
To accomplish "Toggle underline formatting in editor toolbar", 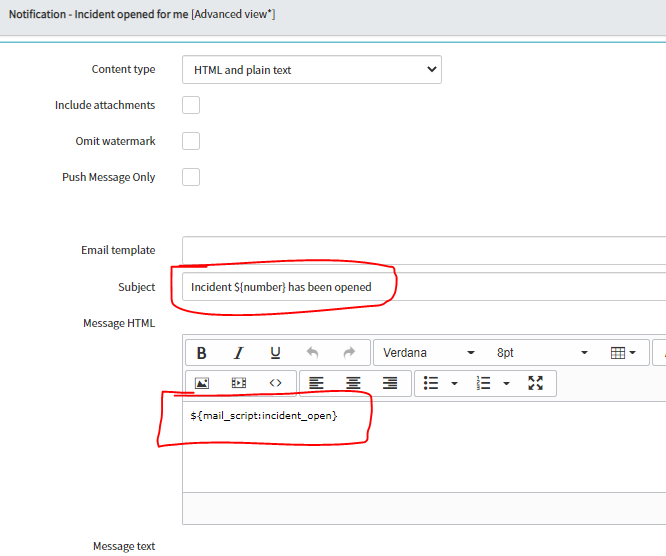I will (275, 353).
